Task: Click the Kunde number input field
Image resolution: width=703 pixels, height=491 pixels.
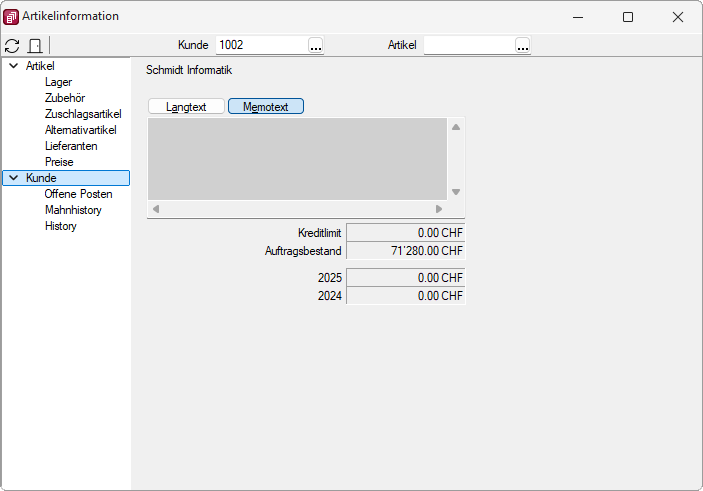Action: point(260,46)
